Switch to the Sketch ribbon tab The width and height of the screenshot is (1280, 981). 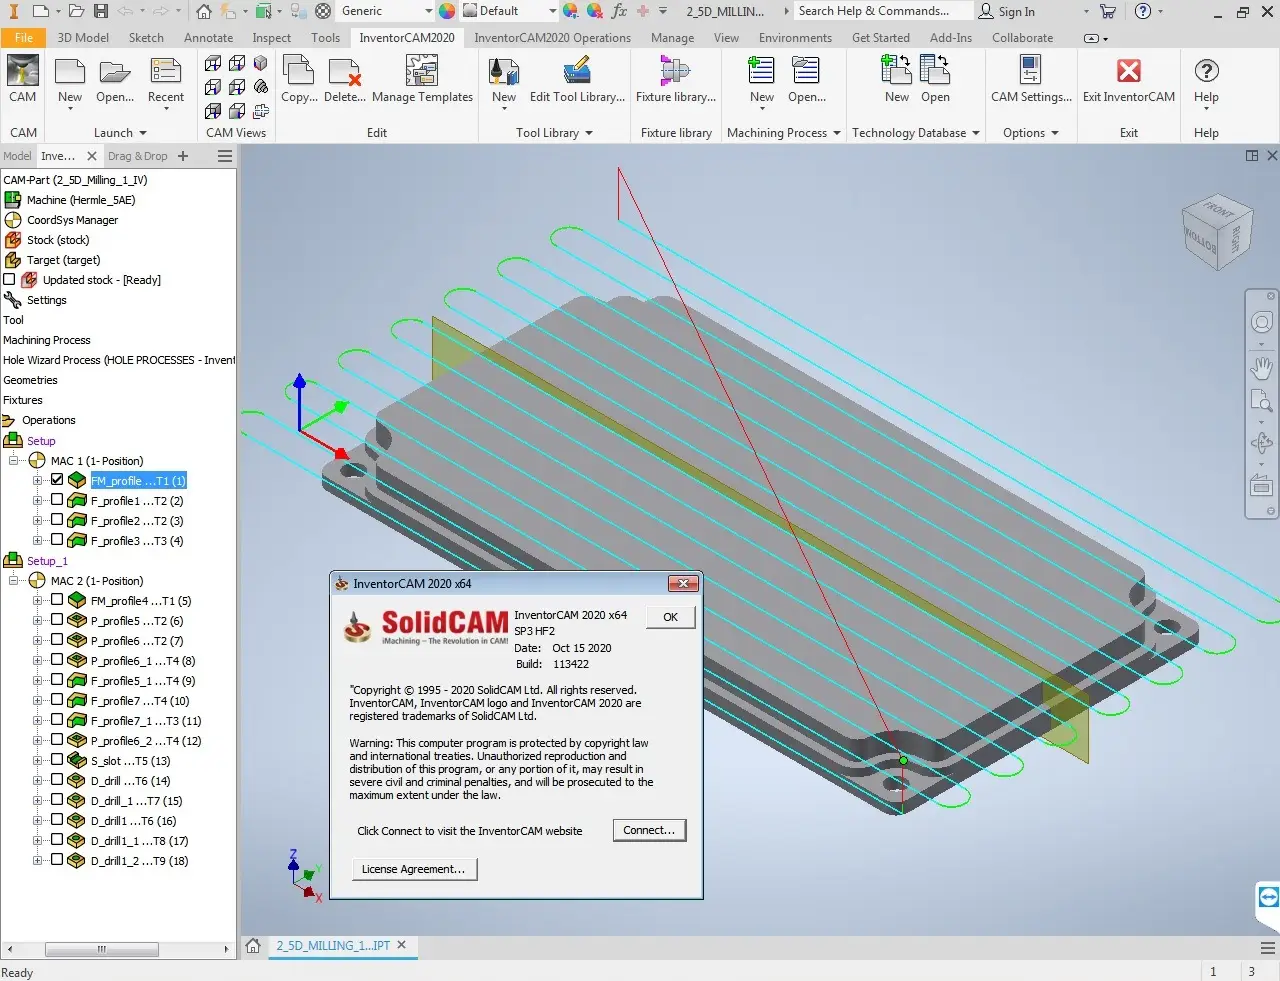click(x=146, y=38)
